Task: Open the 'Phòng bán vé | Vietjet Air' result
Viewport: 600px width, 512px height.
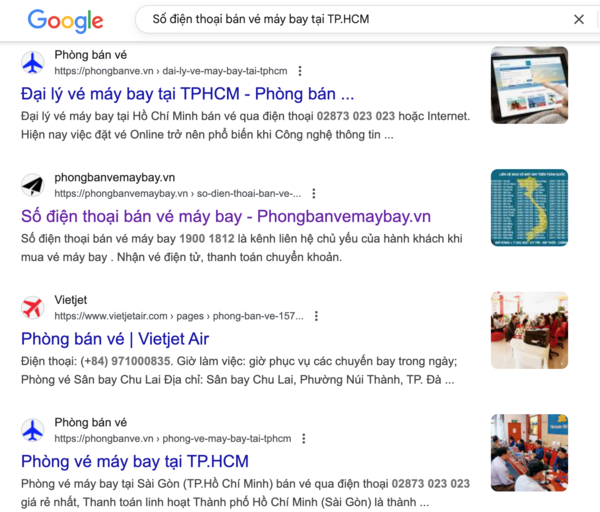Action: point(115,339)
